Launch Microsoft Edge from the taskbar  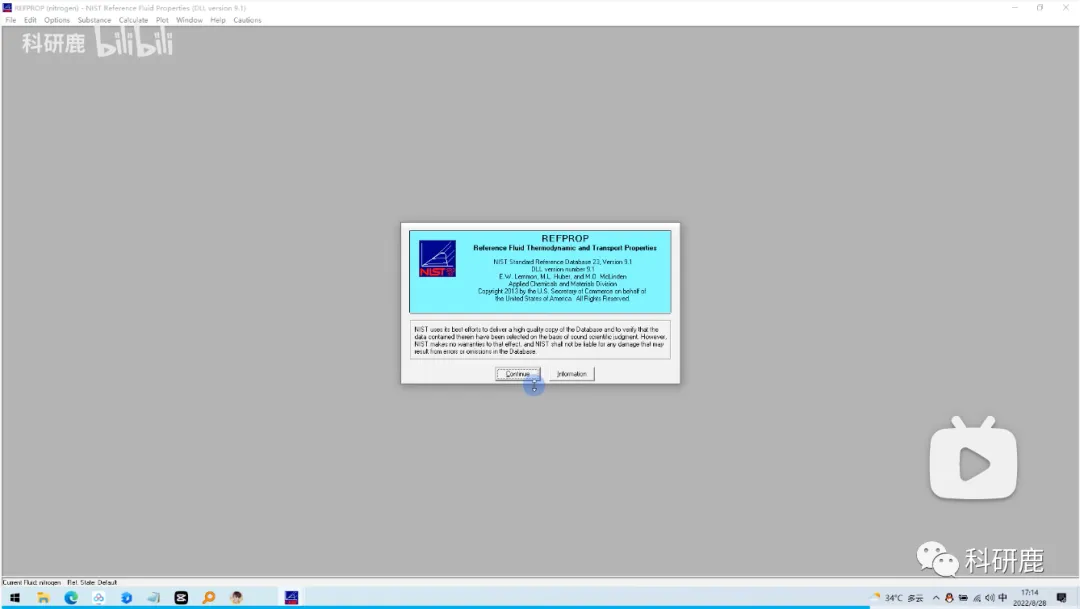[x=71, y=598]
